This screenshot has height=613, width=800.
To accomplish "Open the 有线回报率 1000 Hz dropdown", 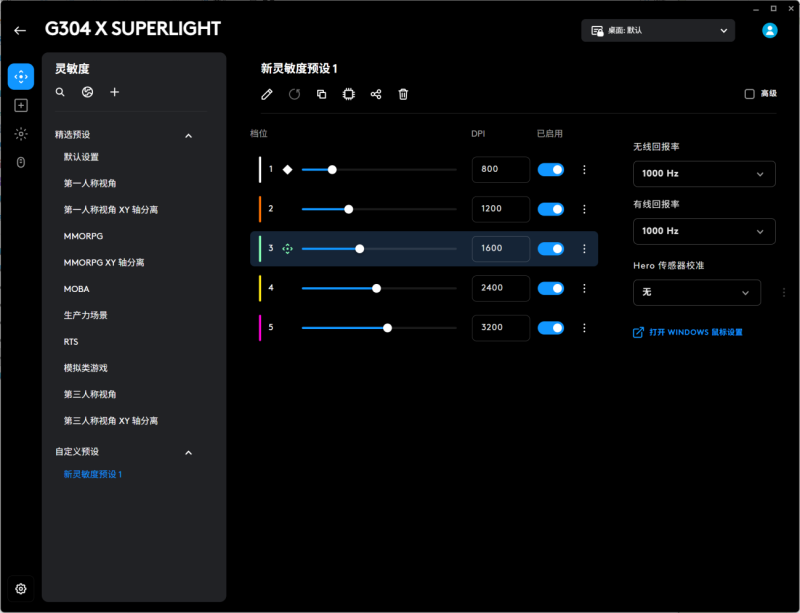I will coord(704,231).
